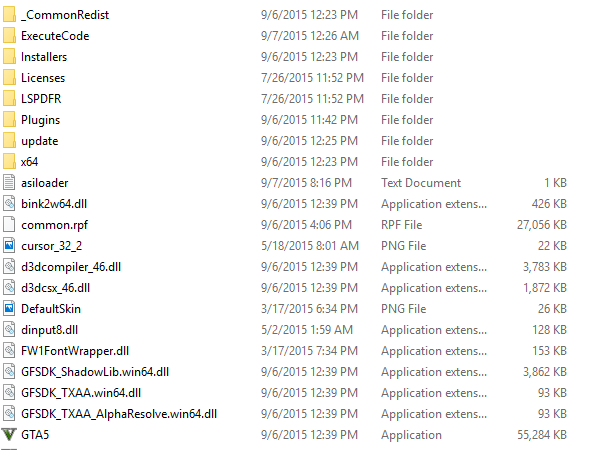
Task: Select the asiloader text document icon
Action: click(x=9, y=182)
